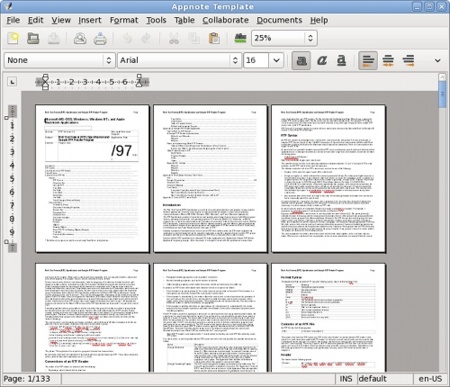This screenshot has height=387, width=450.
Task: Expand the toolbar overflow chevron
Action: tap(438, 60)
